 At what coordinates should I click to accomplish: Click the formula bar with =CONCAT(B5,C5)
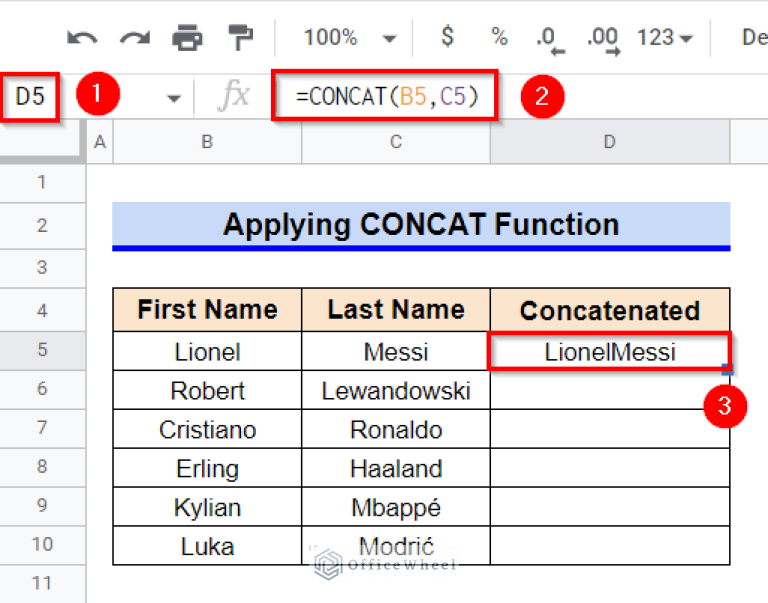tap(386, 96)
